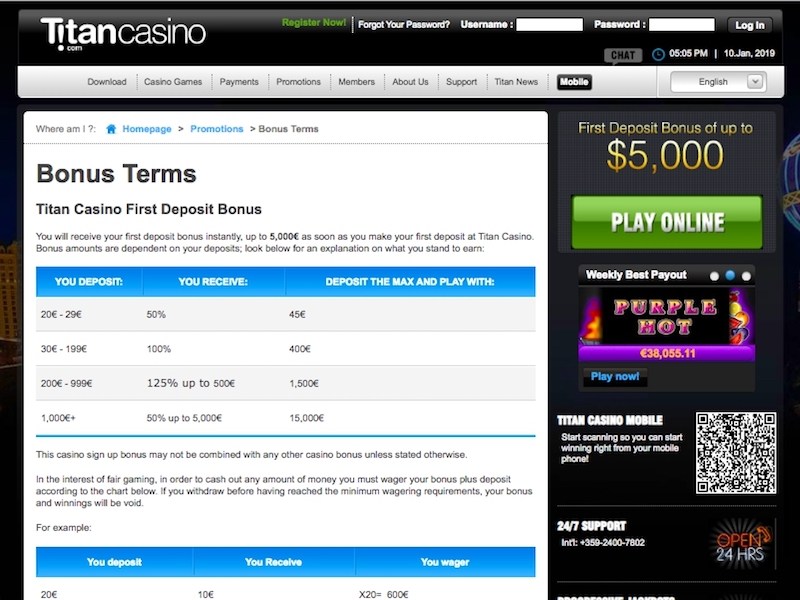This screenshot has width=800, height=600.
Task: Open the English language dropdown
Action: [718, 82]
